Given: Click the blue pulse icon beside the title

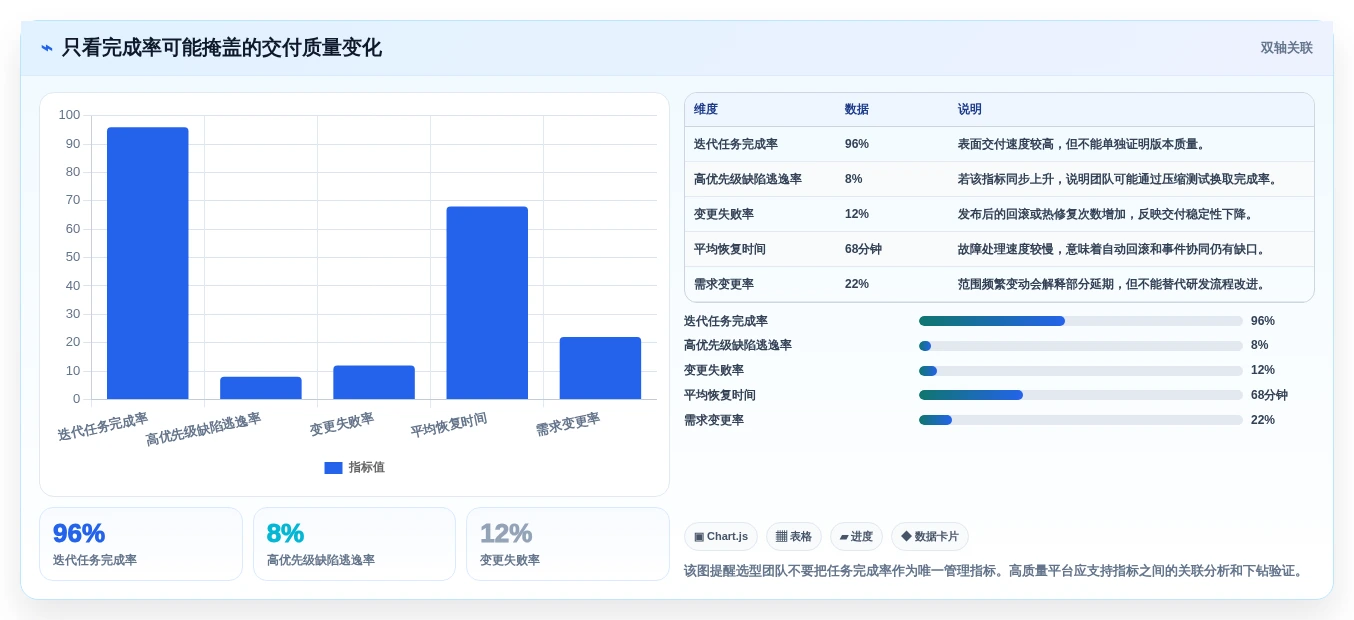Looking at the screenshot, I should (47, 48).
